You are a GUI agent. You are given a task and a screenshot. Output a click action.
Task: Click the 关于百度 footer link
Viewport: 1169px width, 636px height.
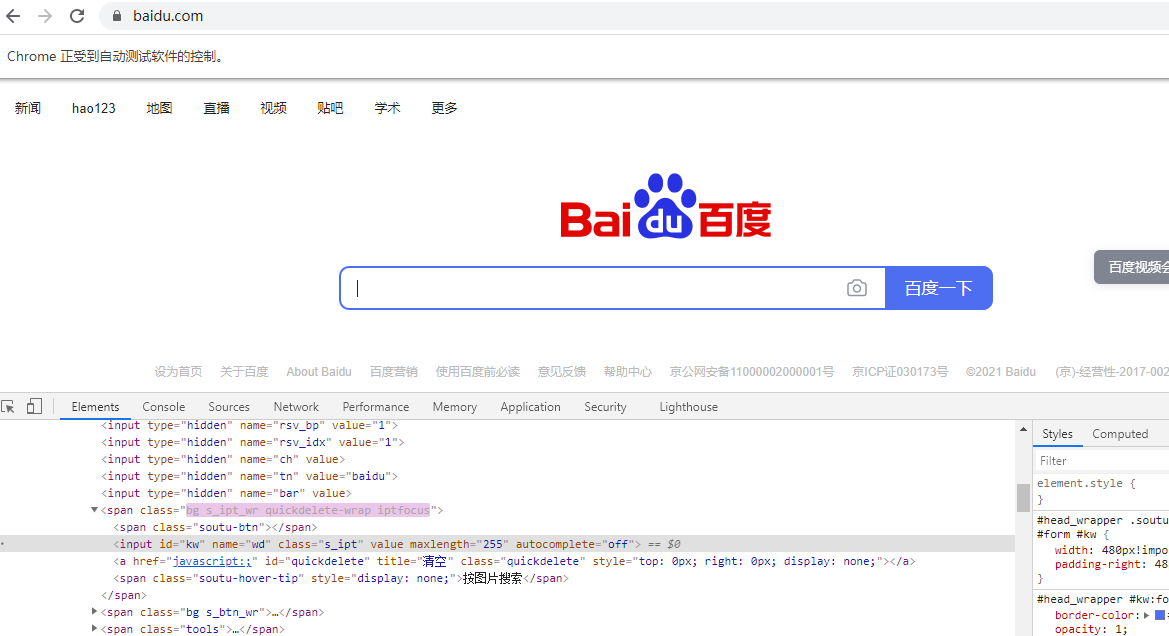coord(244,371)
